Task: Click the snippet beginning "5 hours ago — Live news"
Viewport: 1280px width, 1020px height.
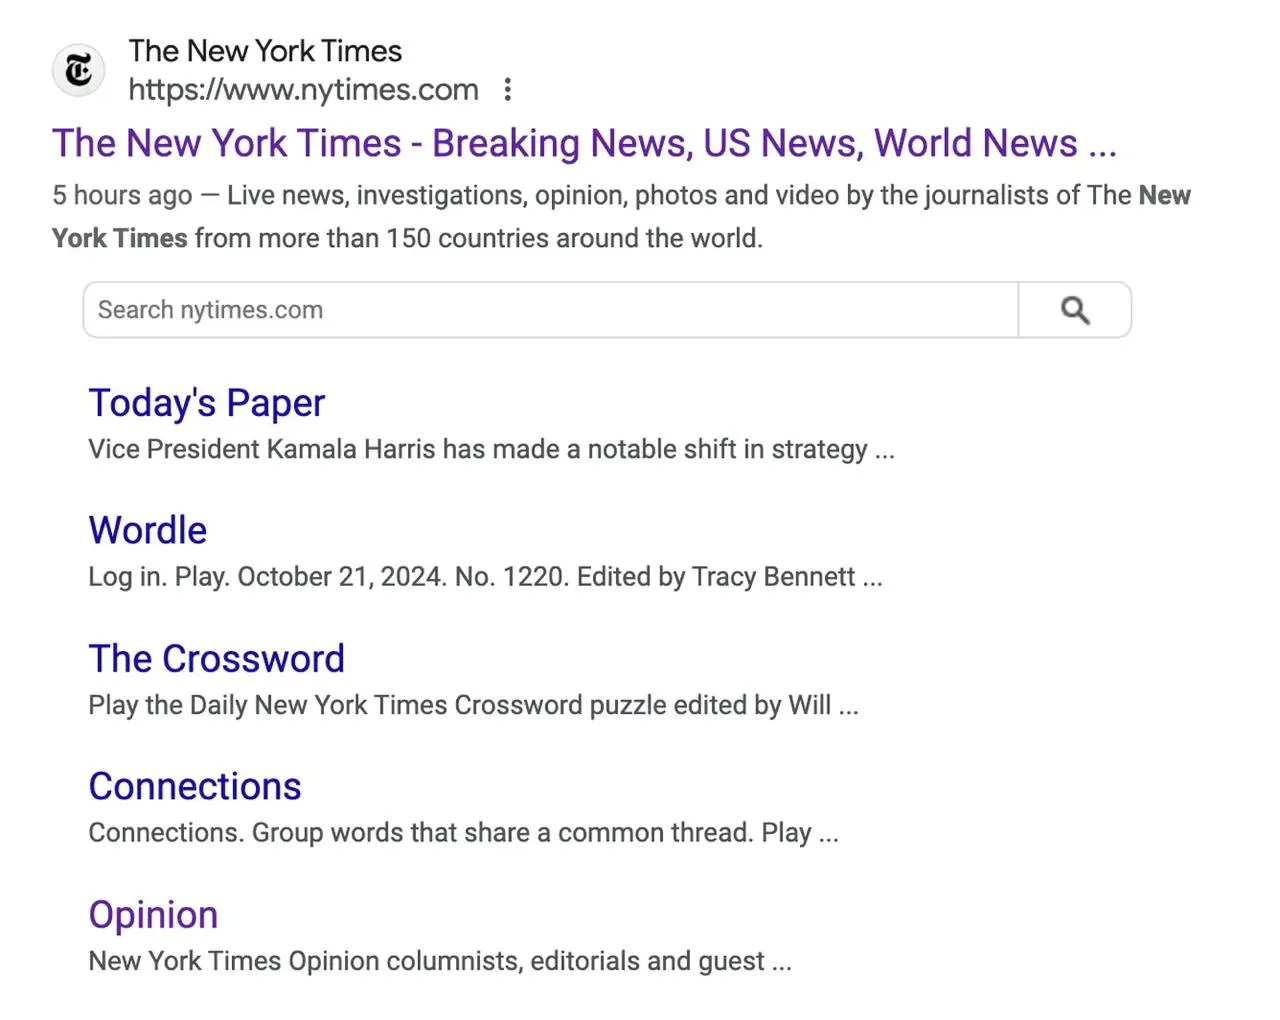Action: [x=621, y=216]
